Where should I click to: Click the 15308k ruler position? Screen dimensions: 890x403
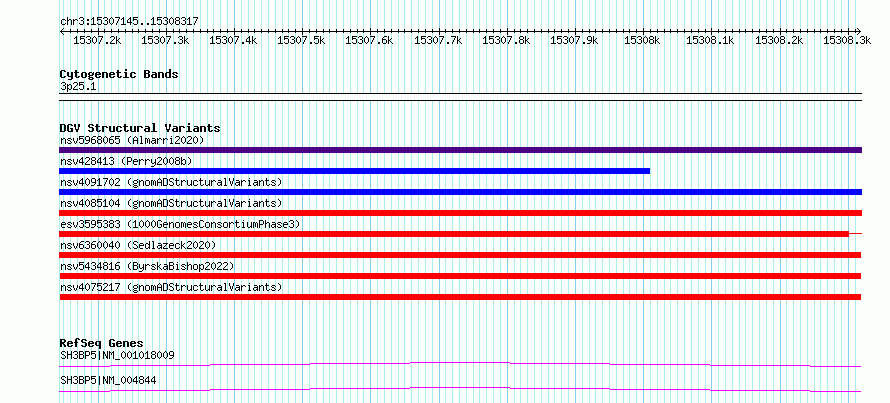click(643, 40)
